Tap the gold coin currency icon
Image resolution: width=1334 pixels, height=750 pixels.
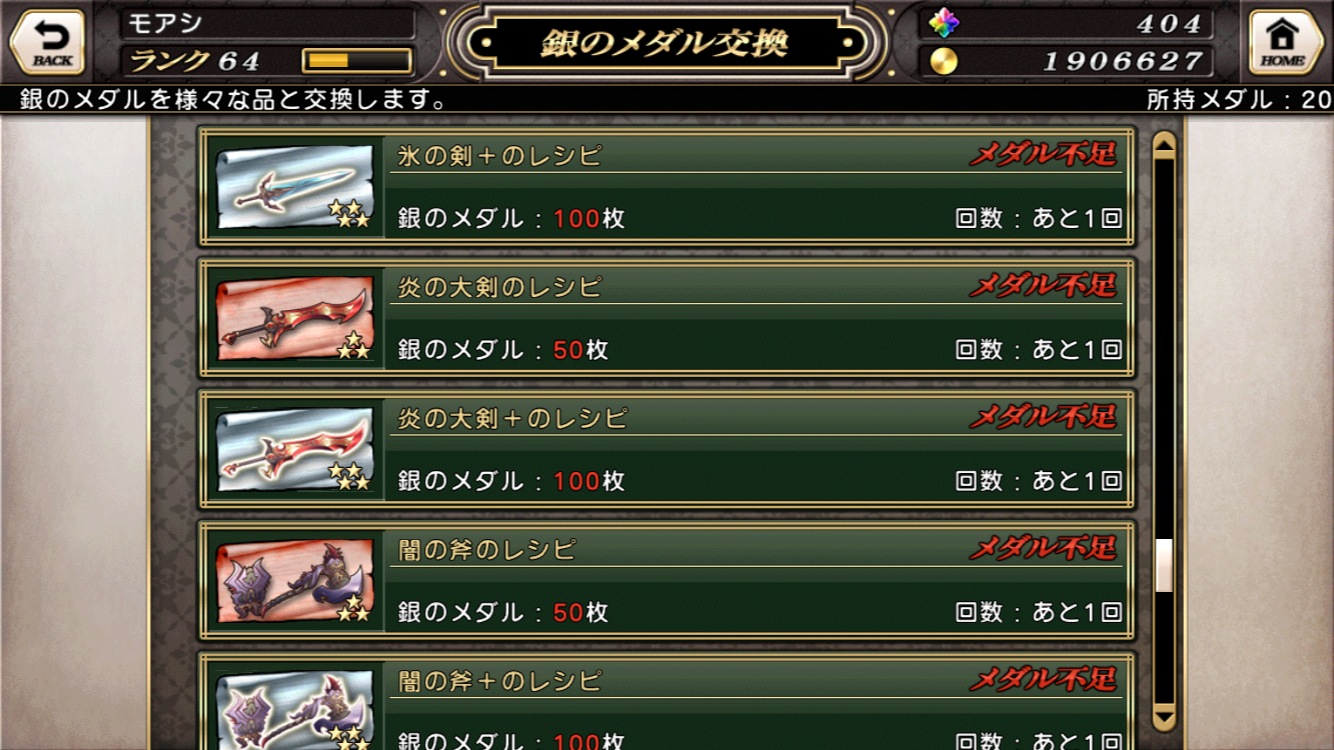point(943,62)
